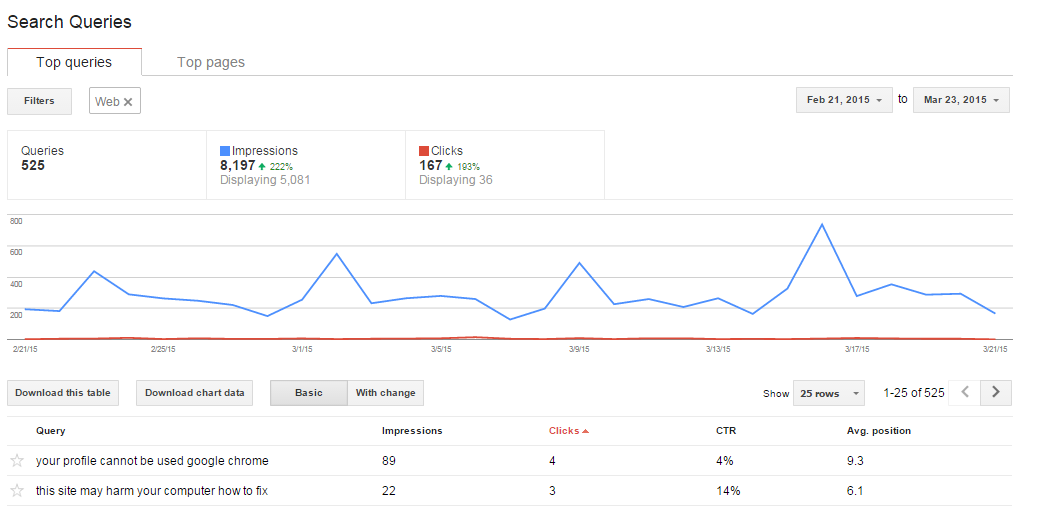The height and width of the screenshot is (511, 1043).
Task: Click the red Clicks legend square
Action: (x=424, y=151)
